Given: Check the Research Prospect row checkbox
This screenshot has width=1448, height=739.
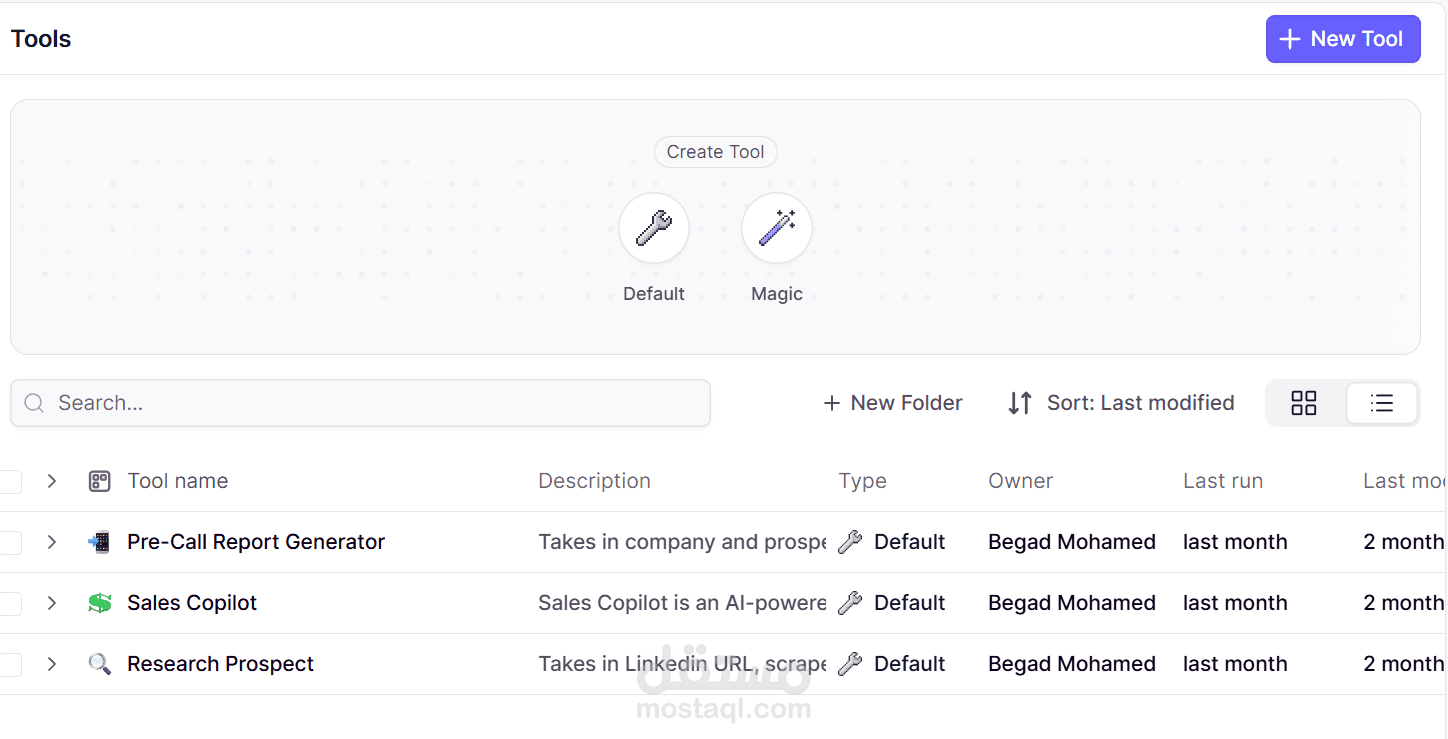Looking at the screenshot, I should point(10,665).
